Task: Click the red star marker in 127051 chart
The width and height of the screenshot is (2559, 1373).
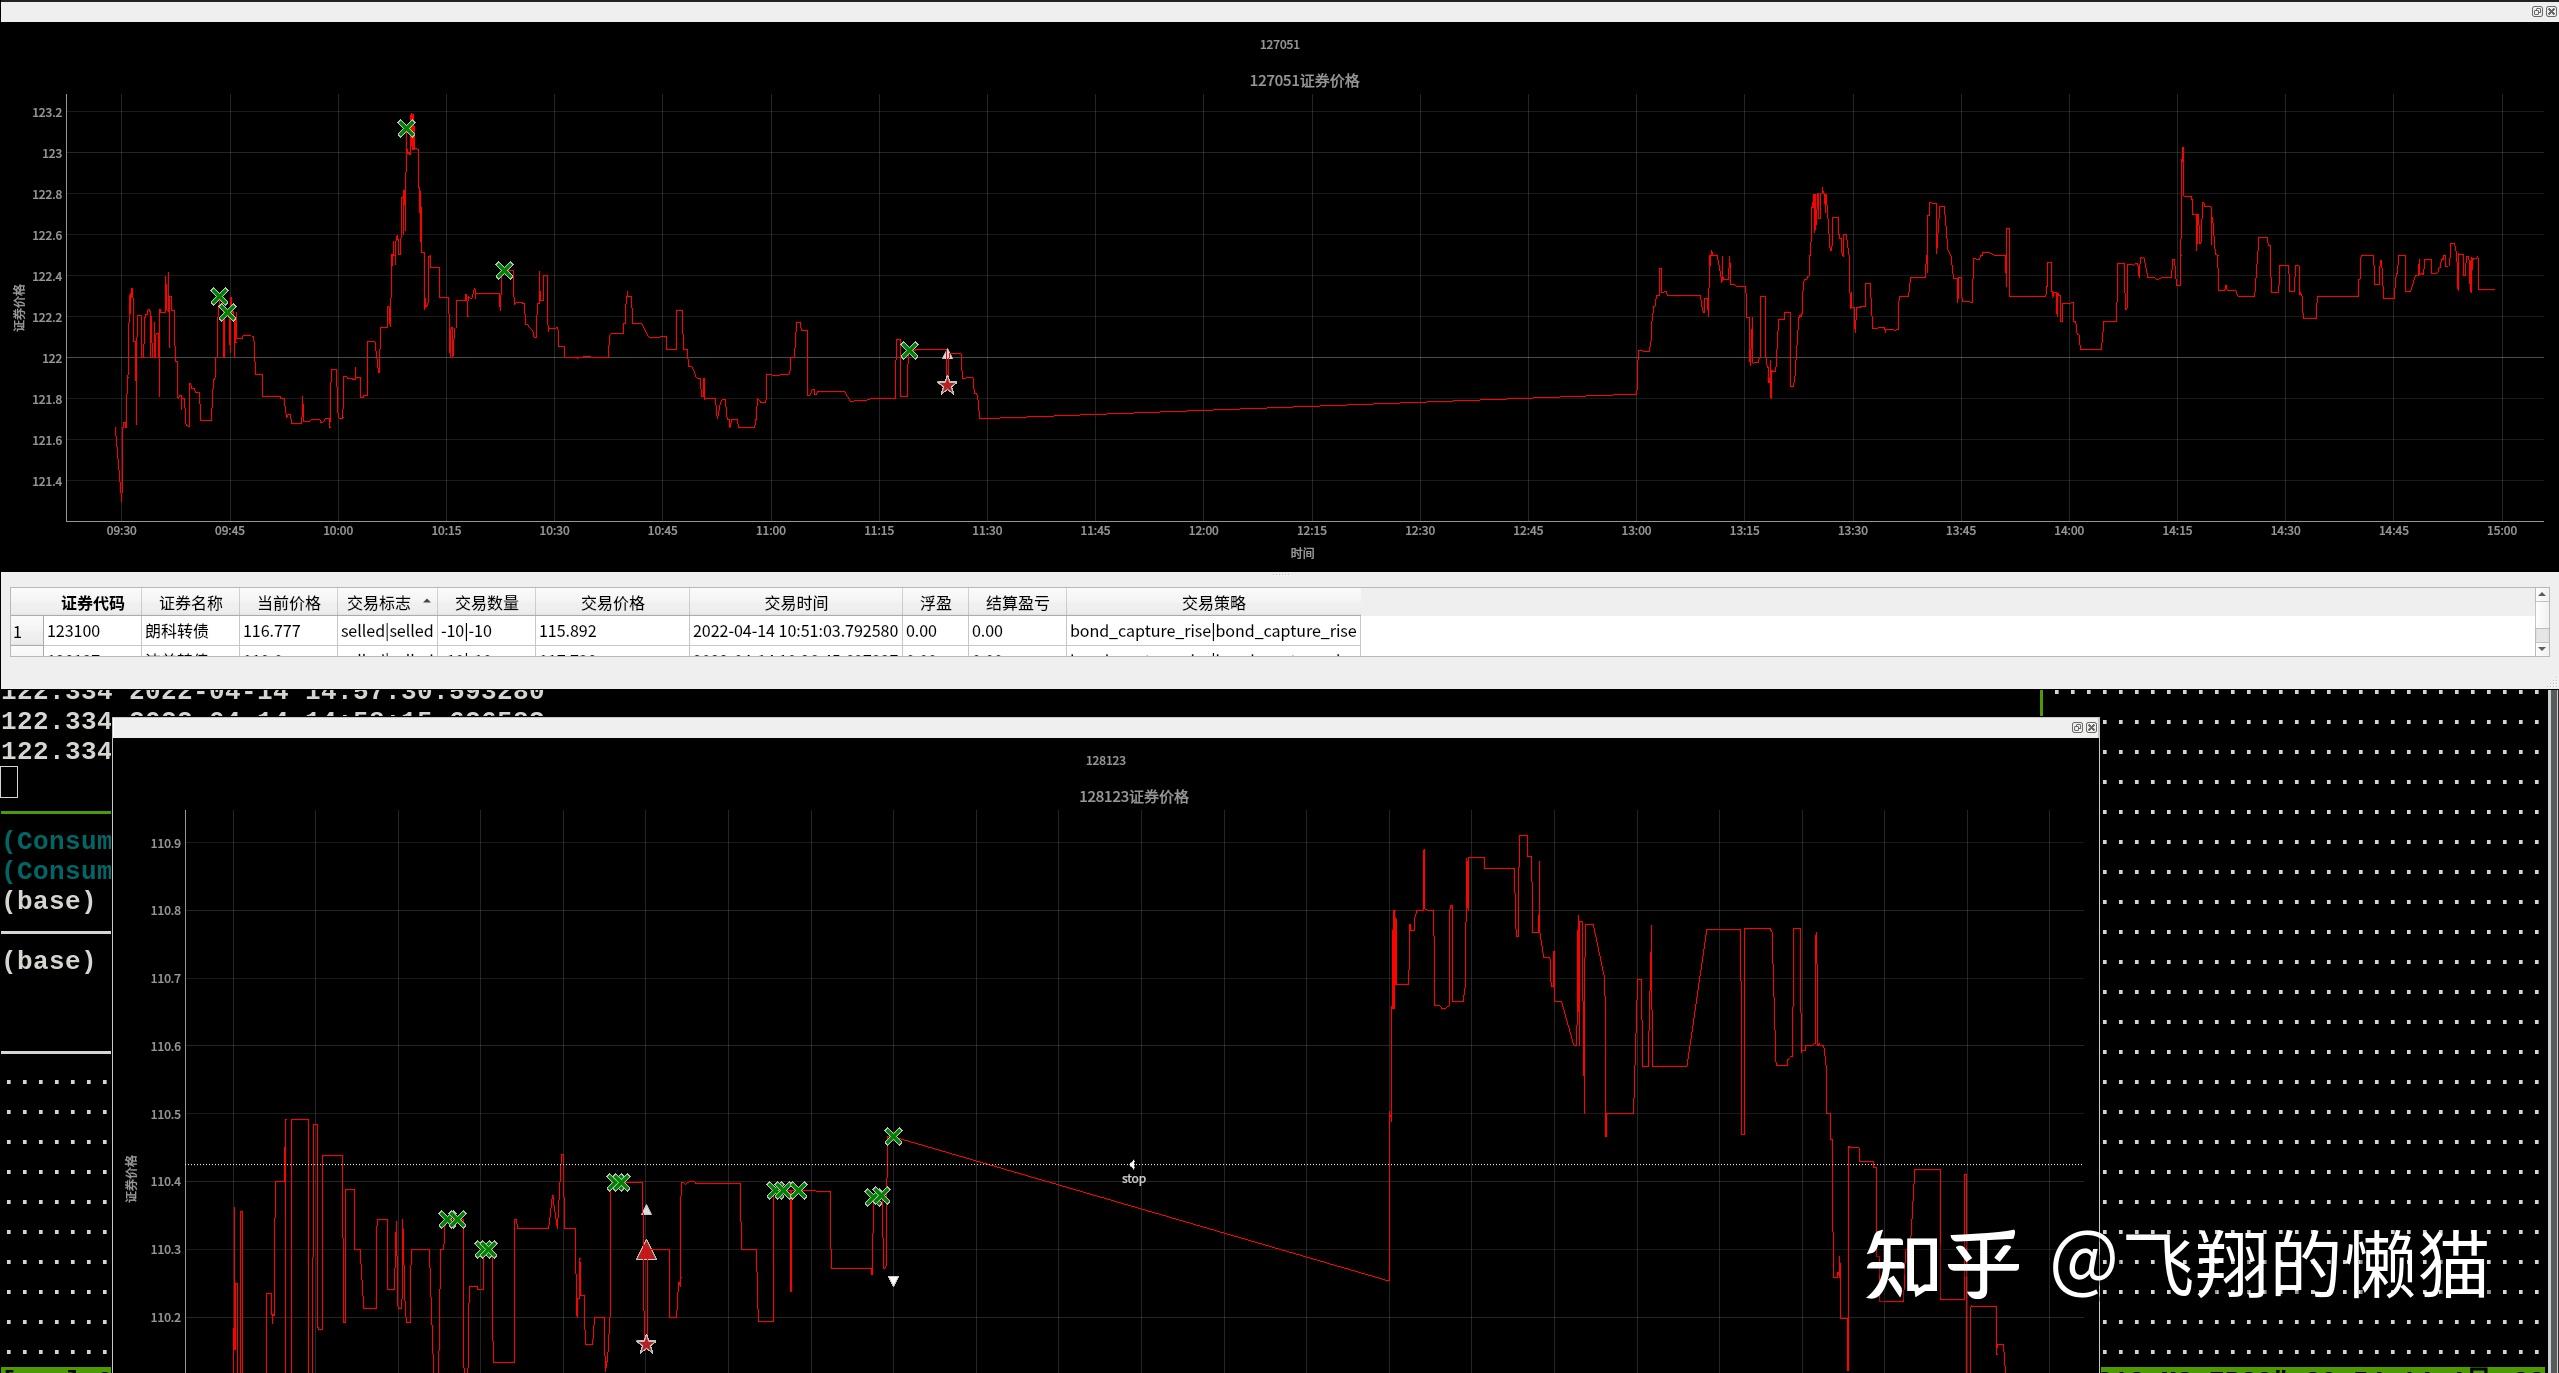Action: click(947, 386)
